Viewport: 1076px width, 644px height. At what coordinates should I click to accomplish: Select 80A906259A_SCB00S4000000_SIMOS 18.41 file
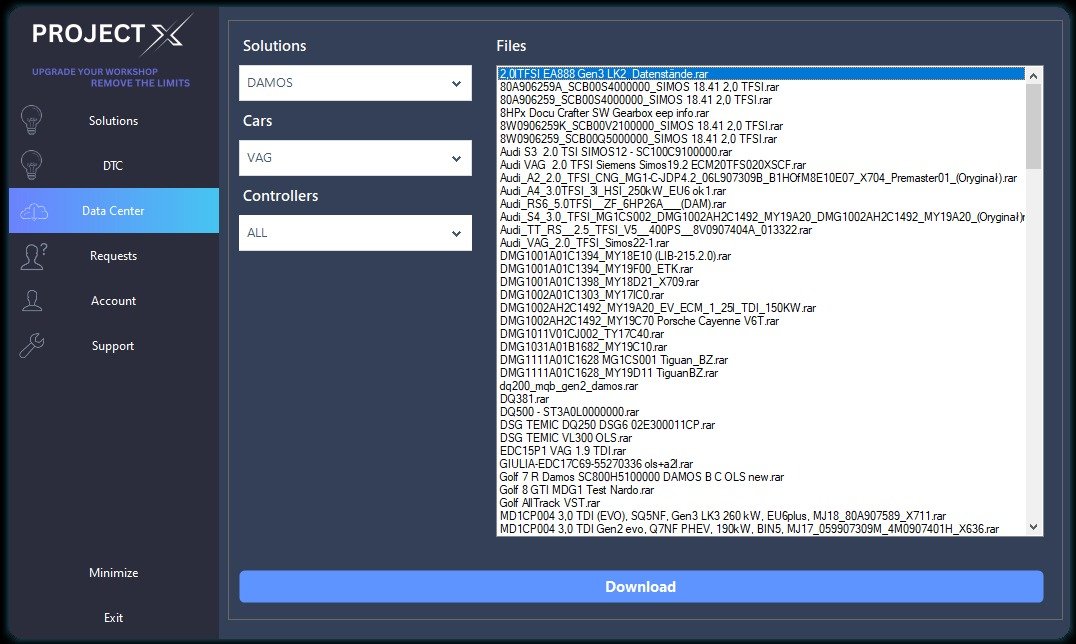761,87
